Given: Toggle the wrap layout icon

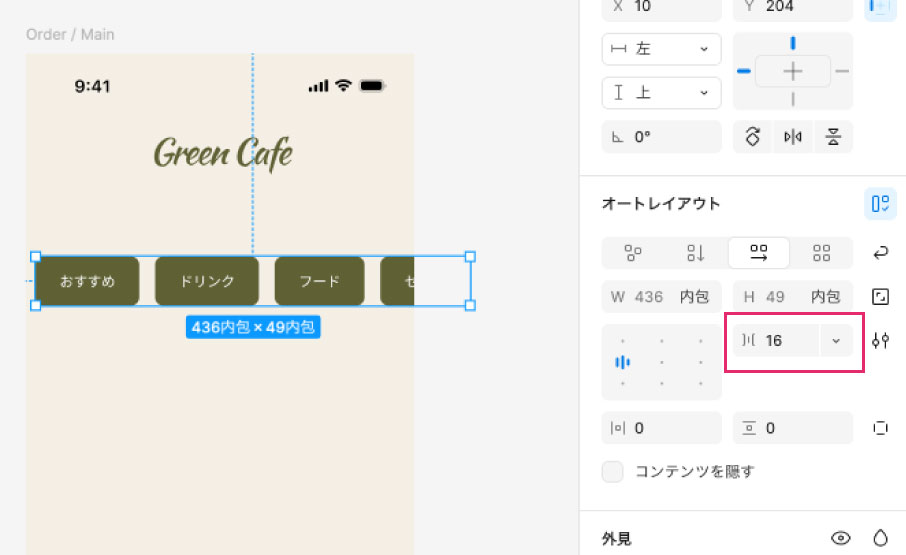Looking at the screenshot, I should [881, 252].
